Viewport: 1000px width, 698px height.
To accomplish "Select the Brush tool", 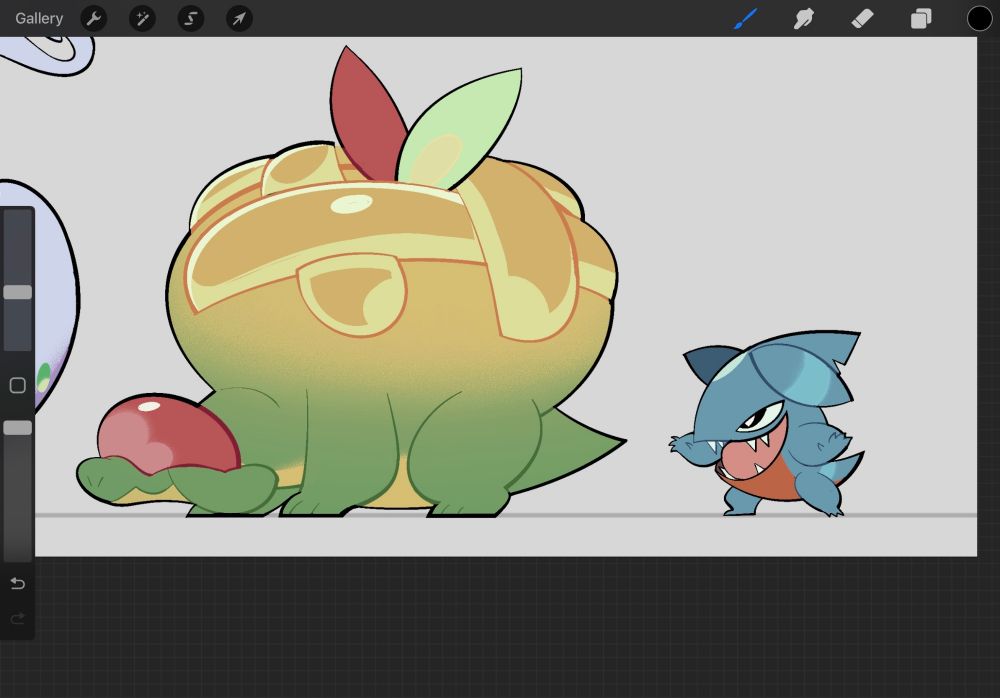I will (745, 19).
